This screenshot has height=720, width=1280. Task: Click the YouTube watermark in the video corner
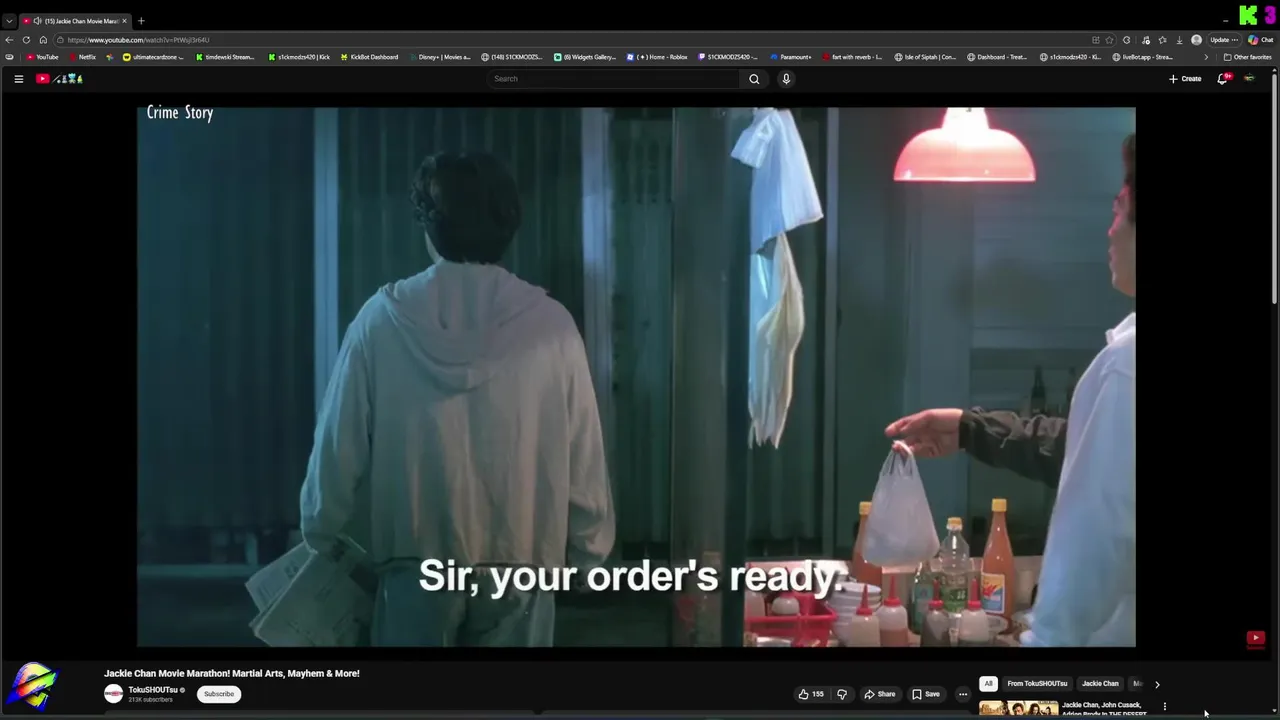click(1256, 638)
